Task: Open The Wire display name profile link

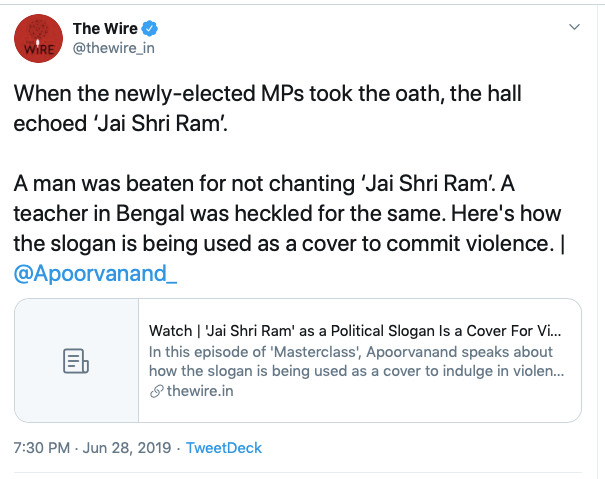Action: 106,28
